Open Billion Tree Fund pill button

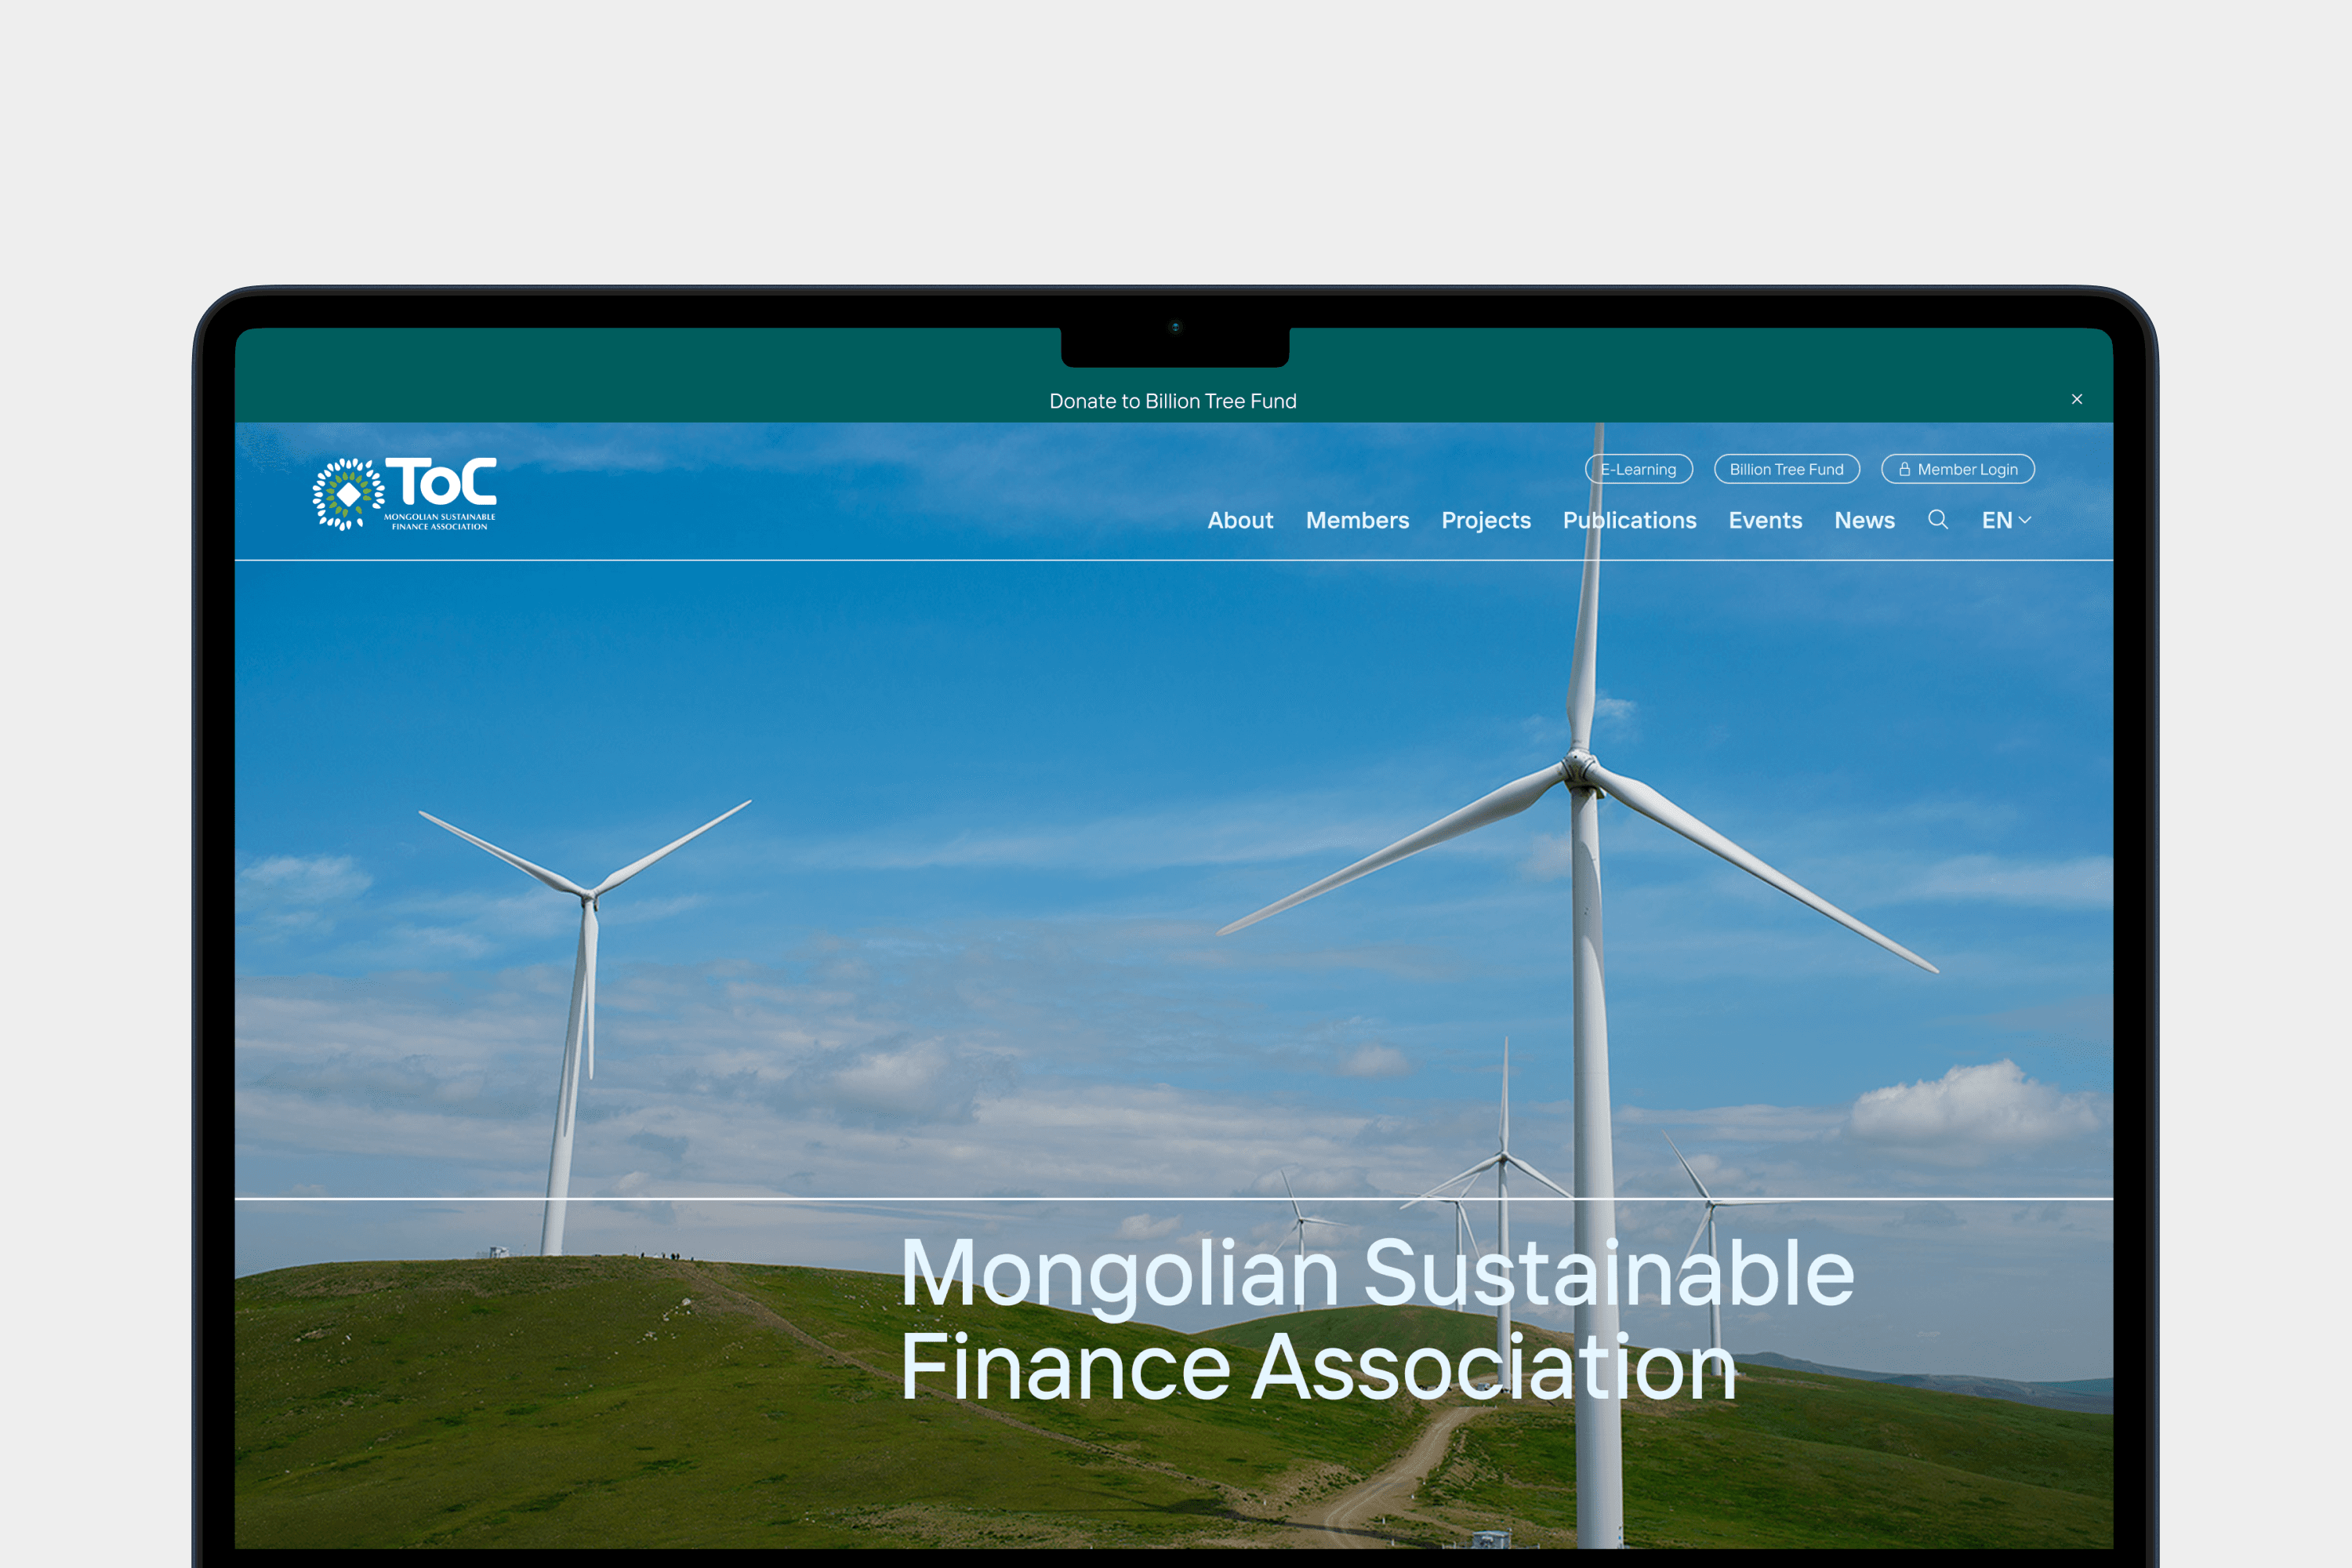pyautogui.click(x=1787, y=469)
